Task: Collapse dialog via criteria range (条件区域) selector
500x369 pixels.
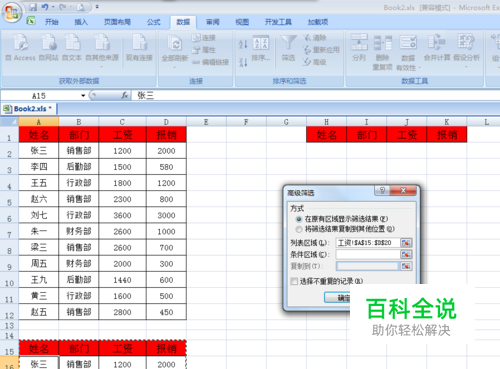Action: click(x=406, y=255)
